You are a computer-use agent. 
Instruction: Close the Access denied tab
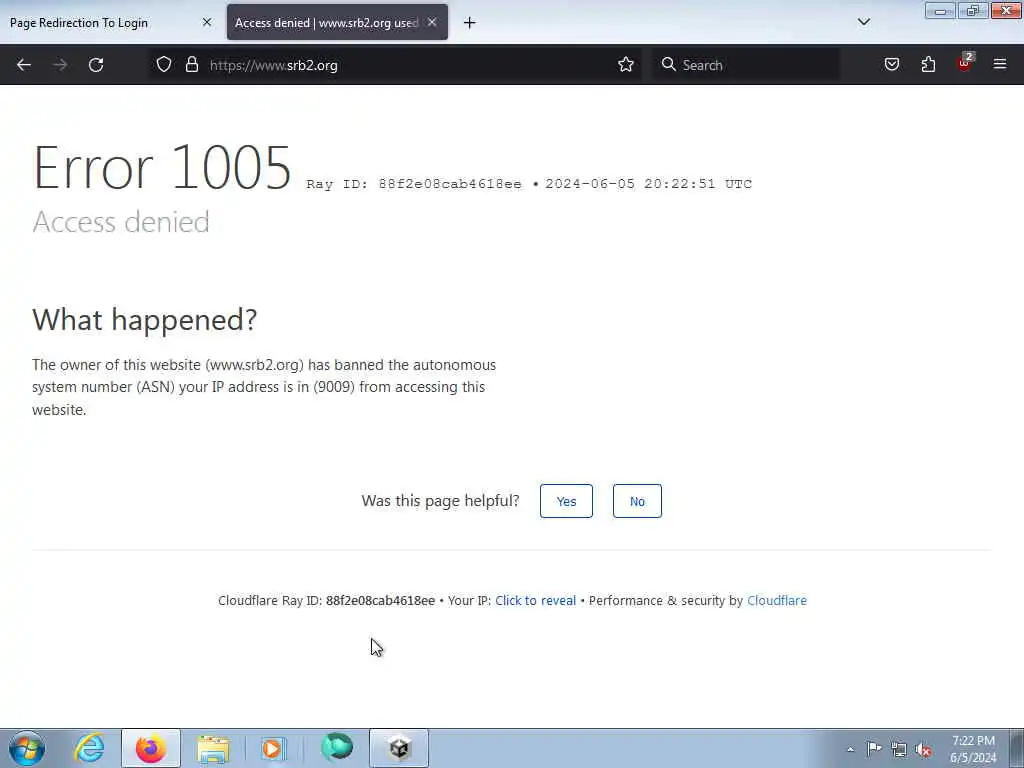pyautogui.click(x=432, y=22)
